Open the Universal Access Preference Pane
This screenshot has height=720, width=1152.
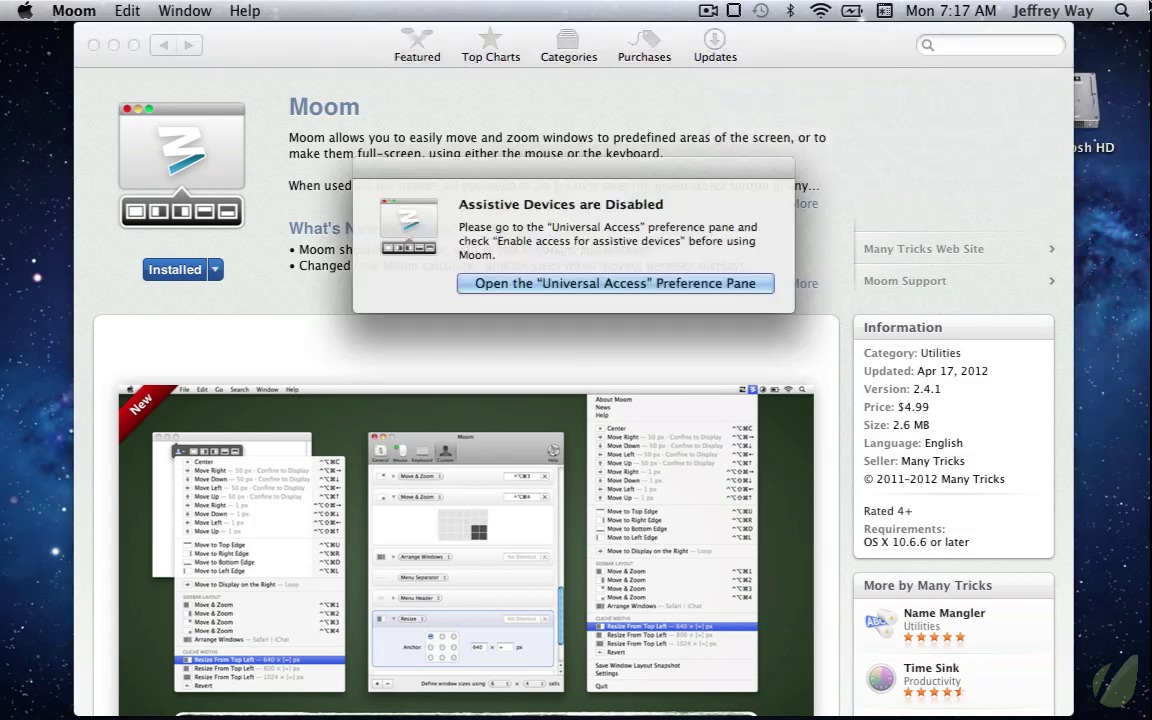[x=615, y=284]
